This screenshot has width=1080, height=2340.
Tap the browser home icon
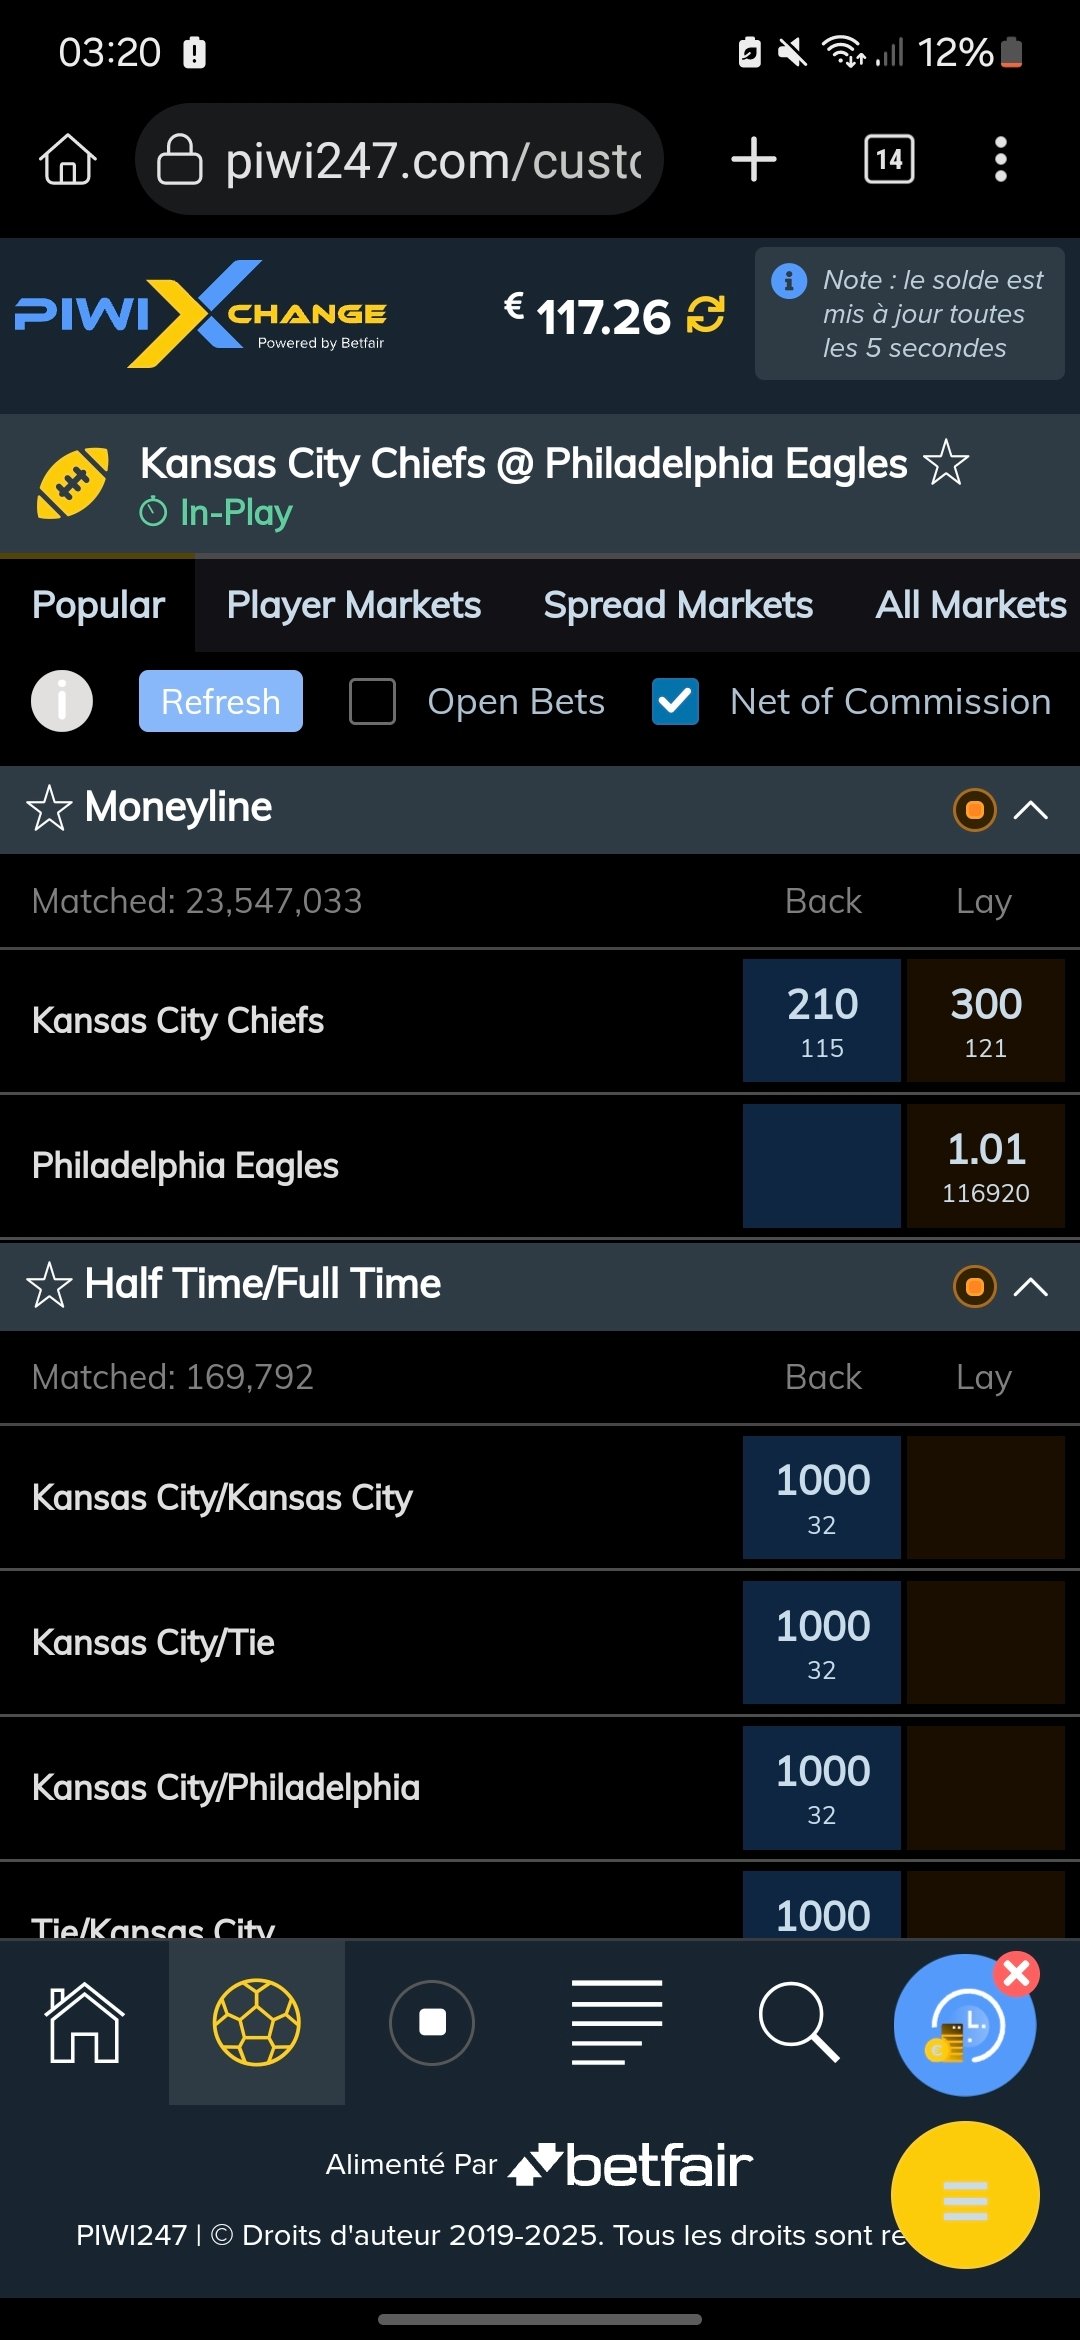(x=68, y=160)
